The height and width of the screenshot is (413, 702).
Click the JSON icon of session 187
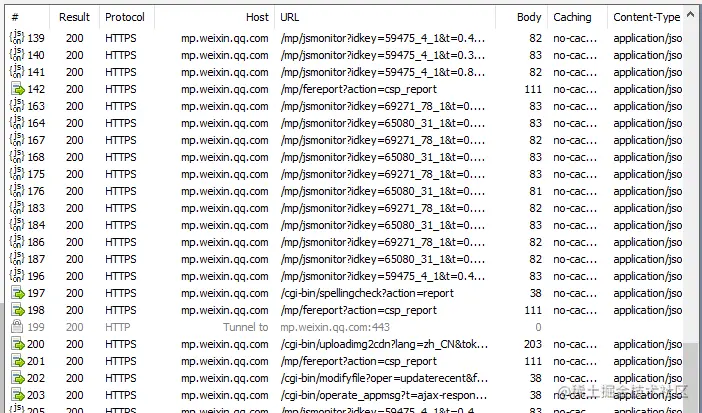17,259
